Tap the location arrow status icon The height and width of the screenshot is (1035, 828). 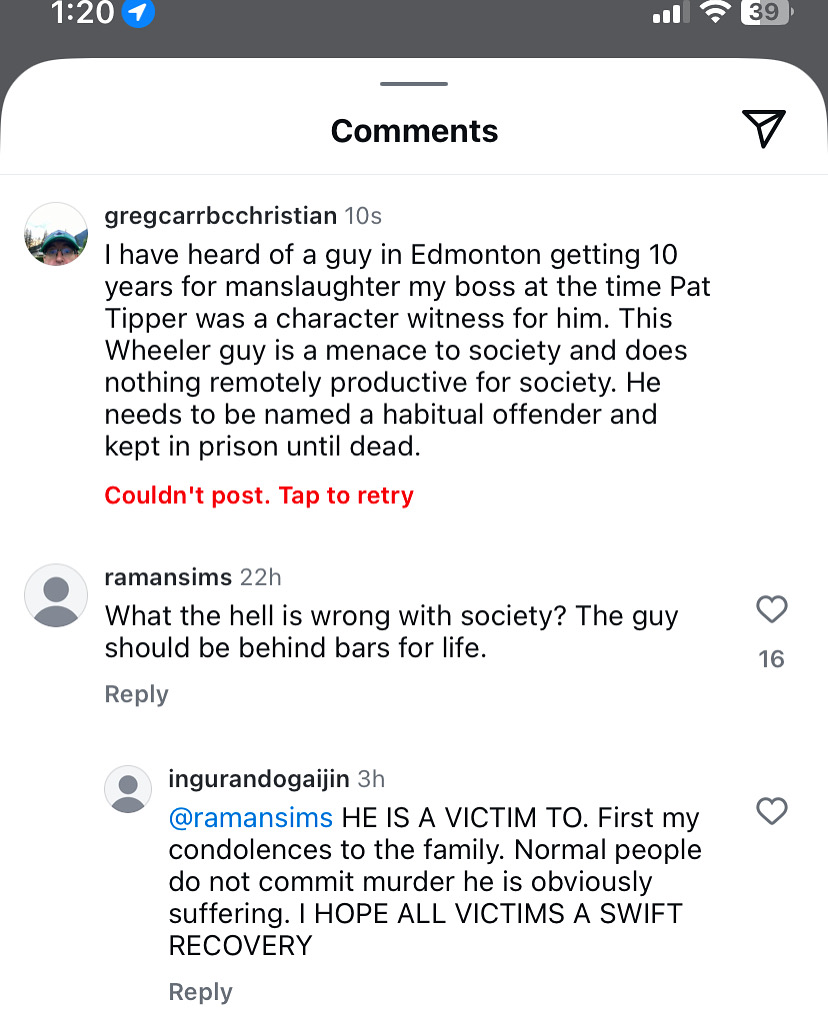point(138,13)
